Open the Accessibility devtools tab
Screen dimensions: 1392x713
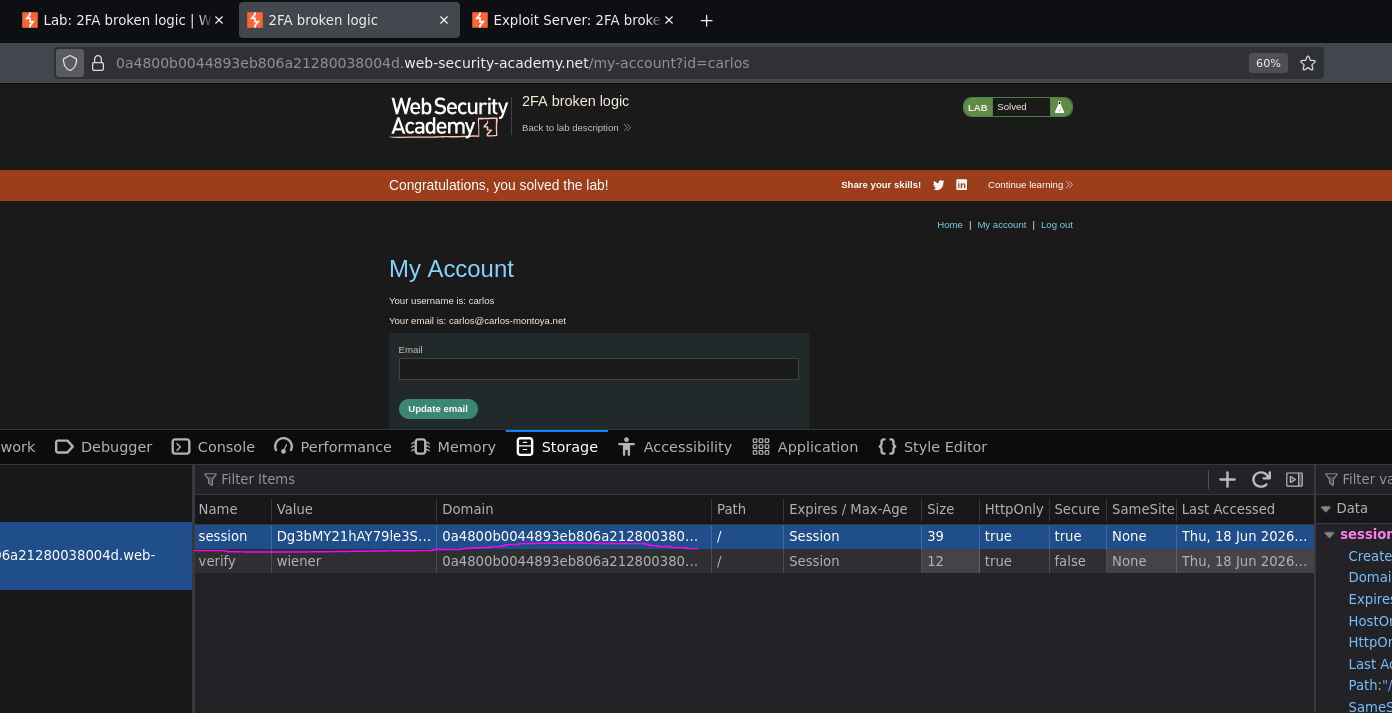(x=675, y=447)
